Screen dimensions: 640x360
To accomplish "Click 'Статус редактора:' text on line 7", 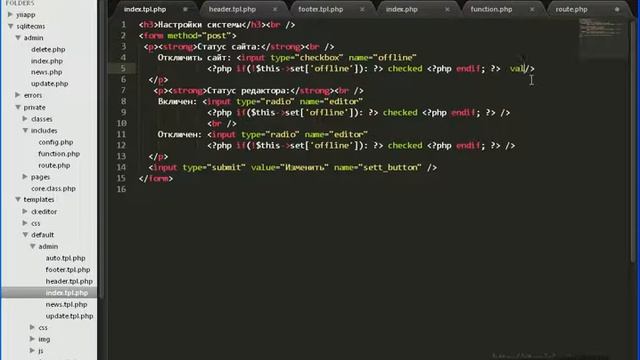I will (249, 91).
